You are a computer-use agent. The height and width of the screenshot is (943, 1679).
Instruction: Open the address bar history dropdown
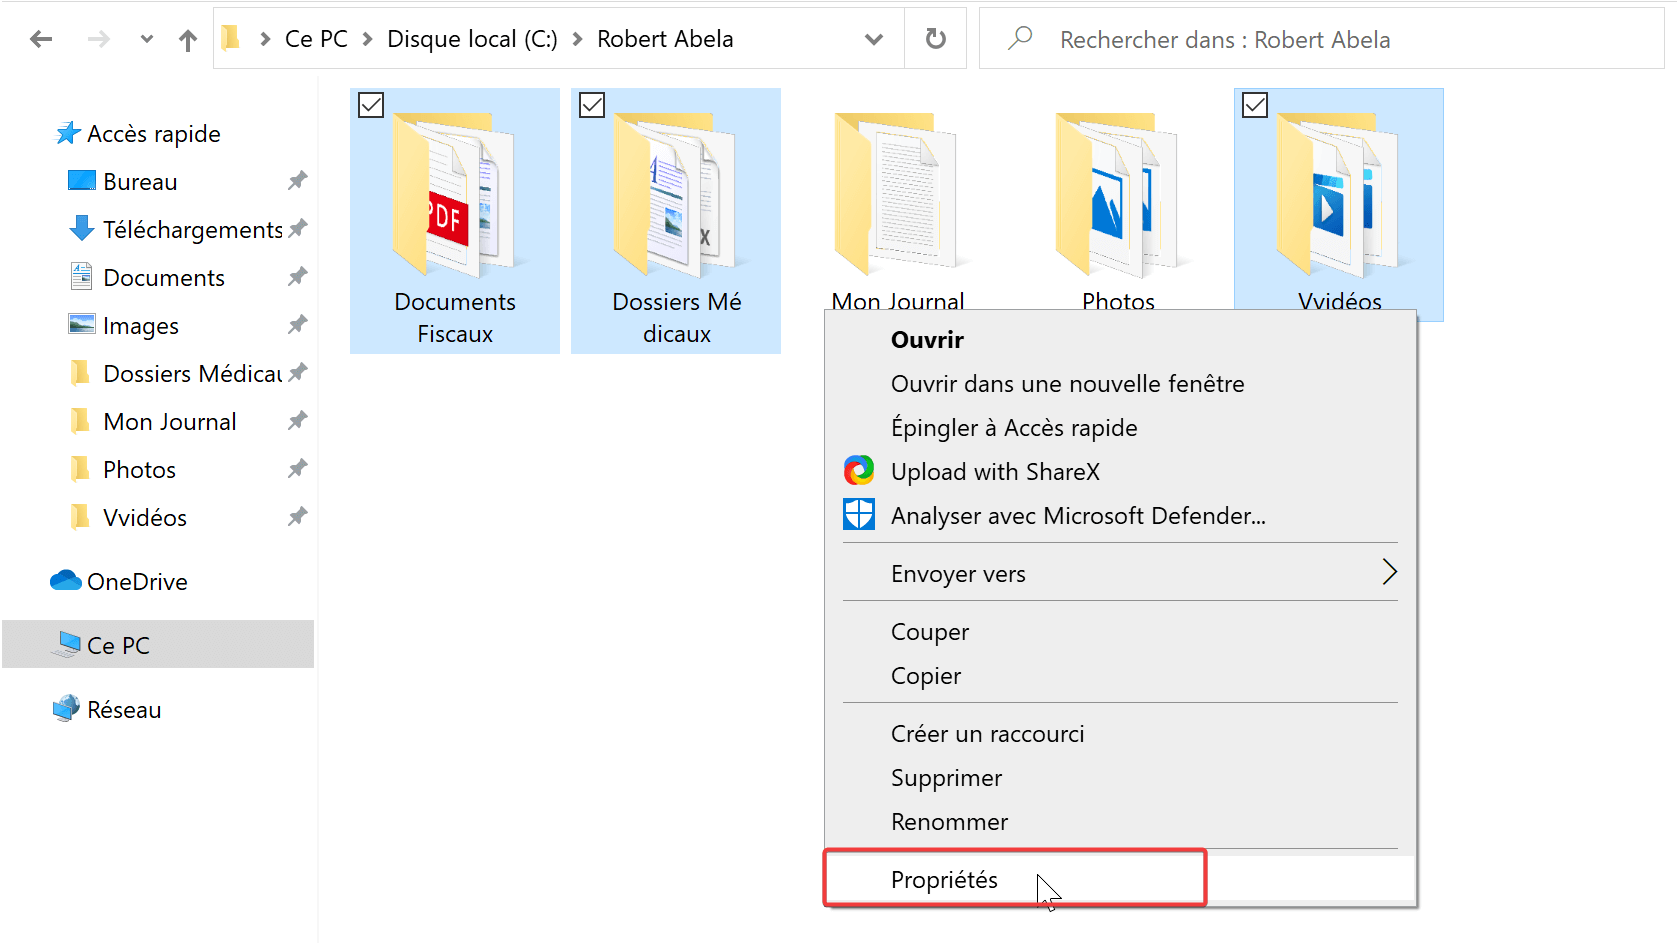click(x=874, y=38)
